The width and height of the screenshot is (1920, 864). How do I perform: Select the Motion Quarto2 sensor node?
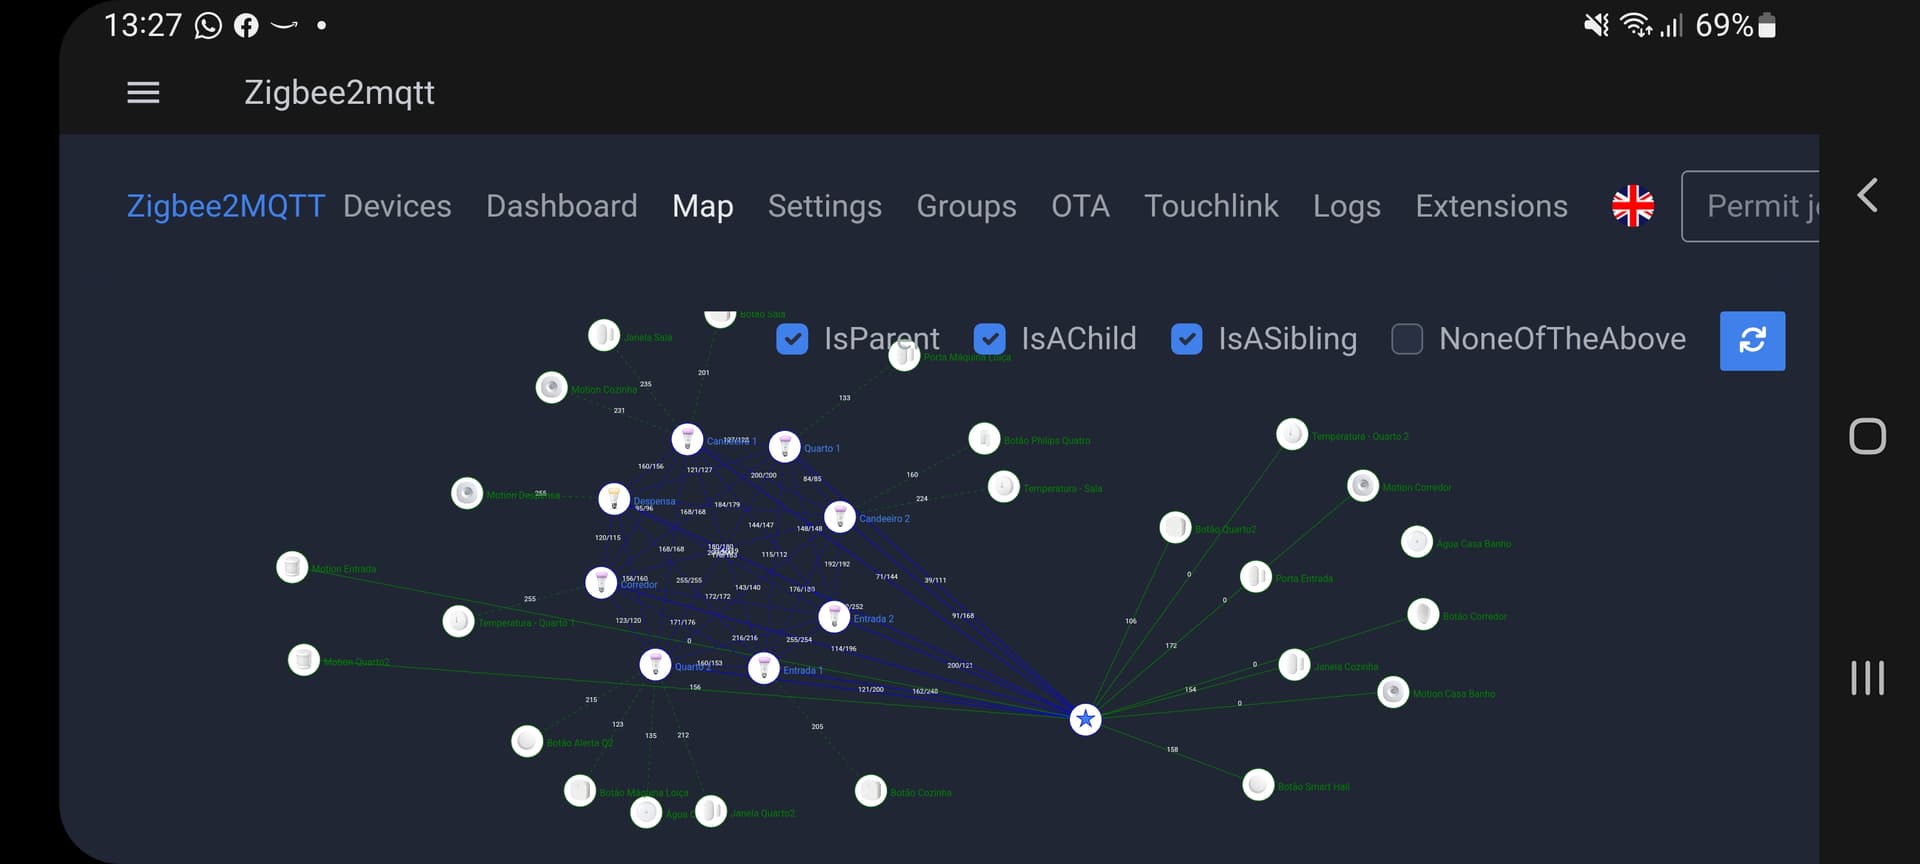click(304, 660)
